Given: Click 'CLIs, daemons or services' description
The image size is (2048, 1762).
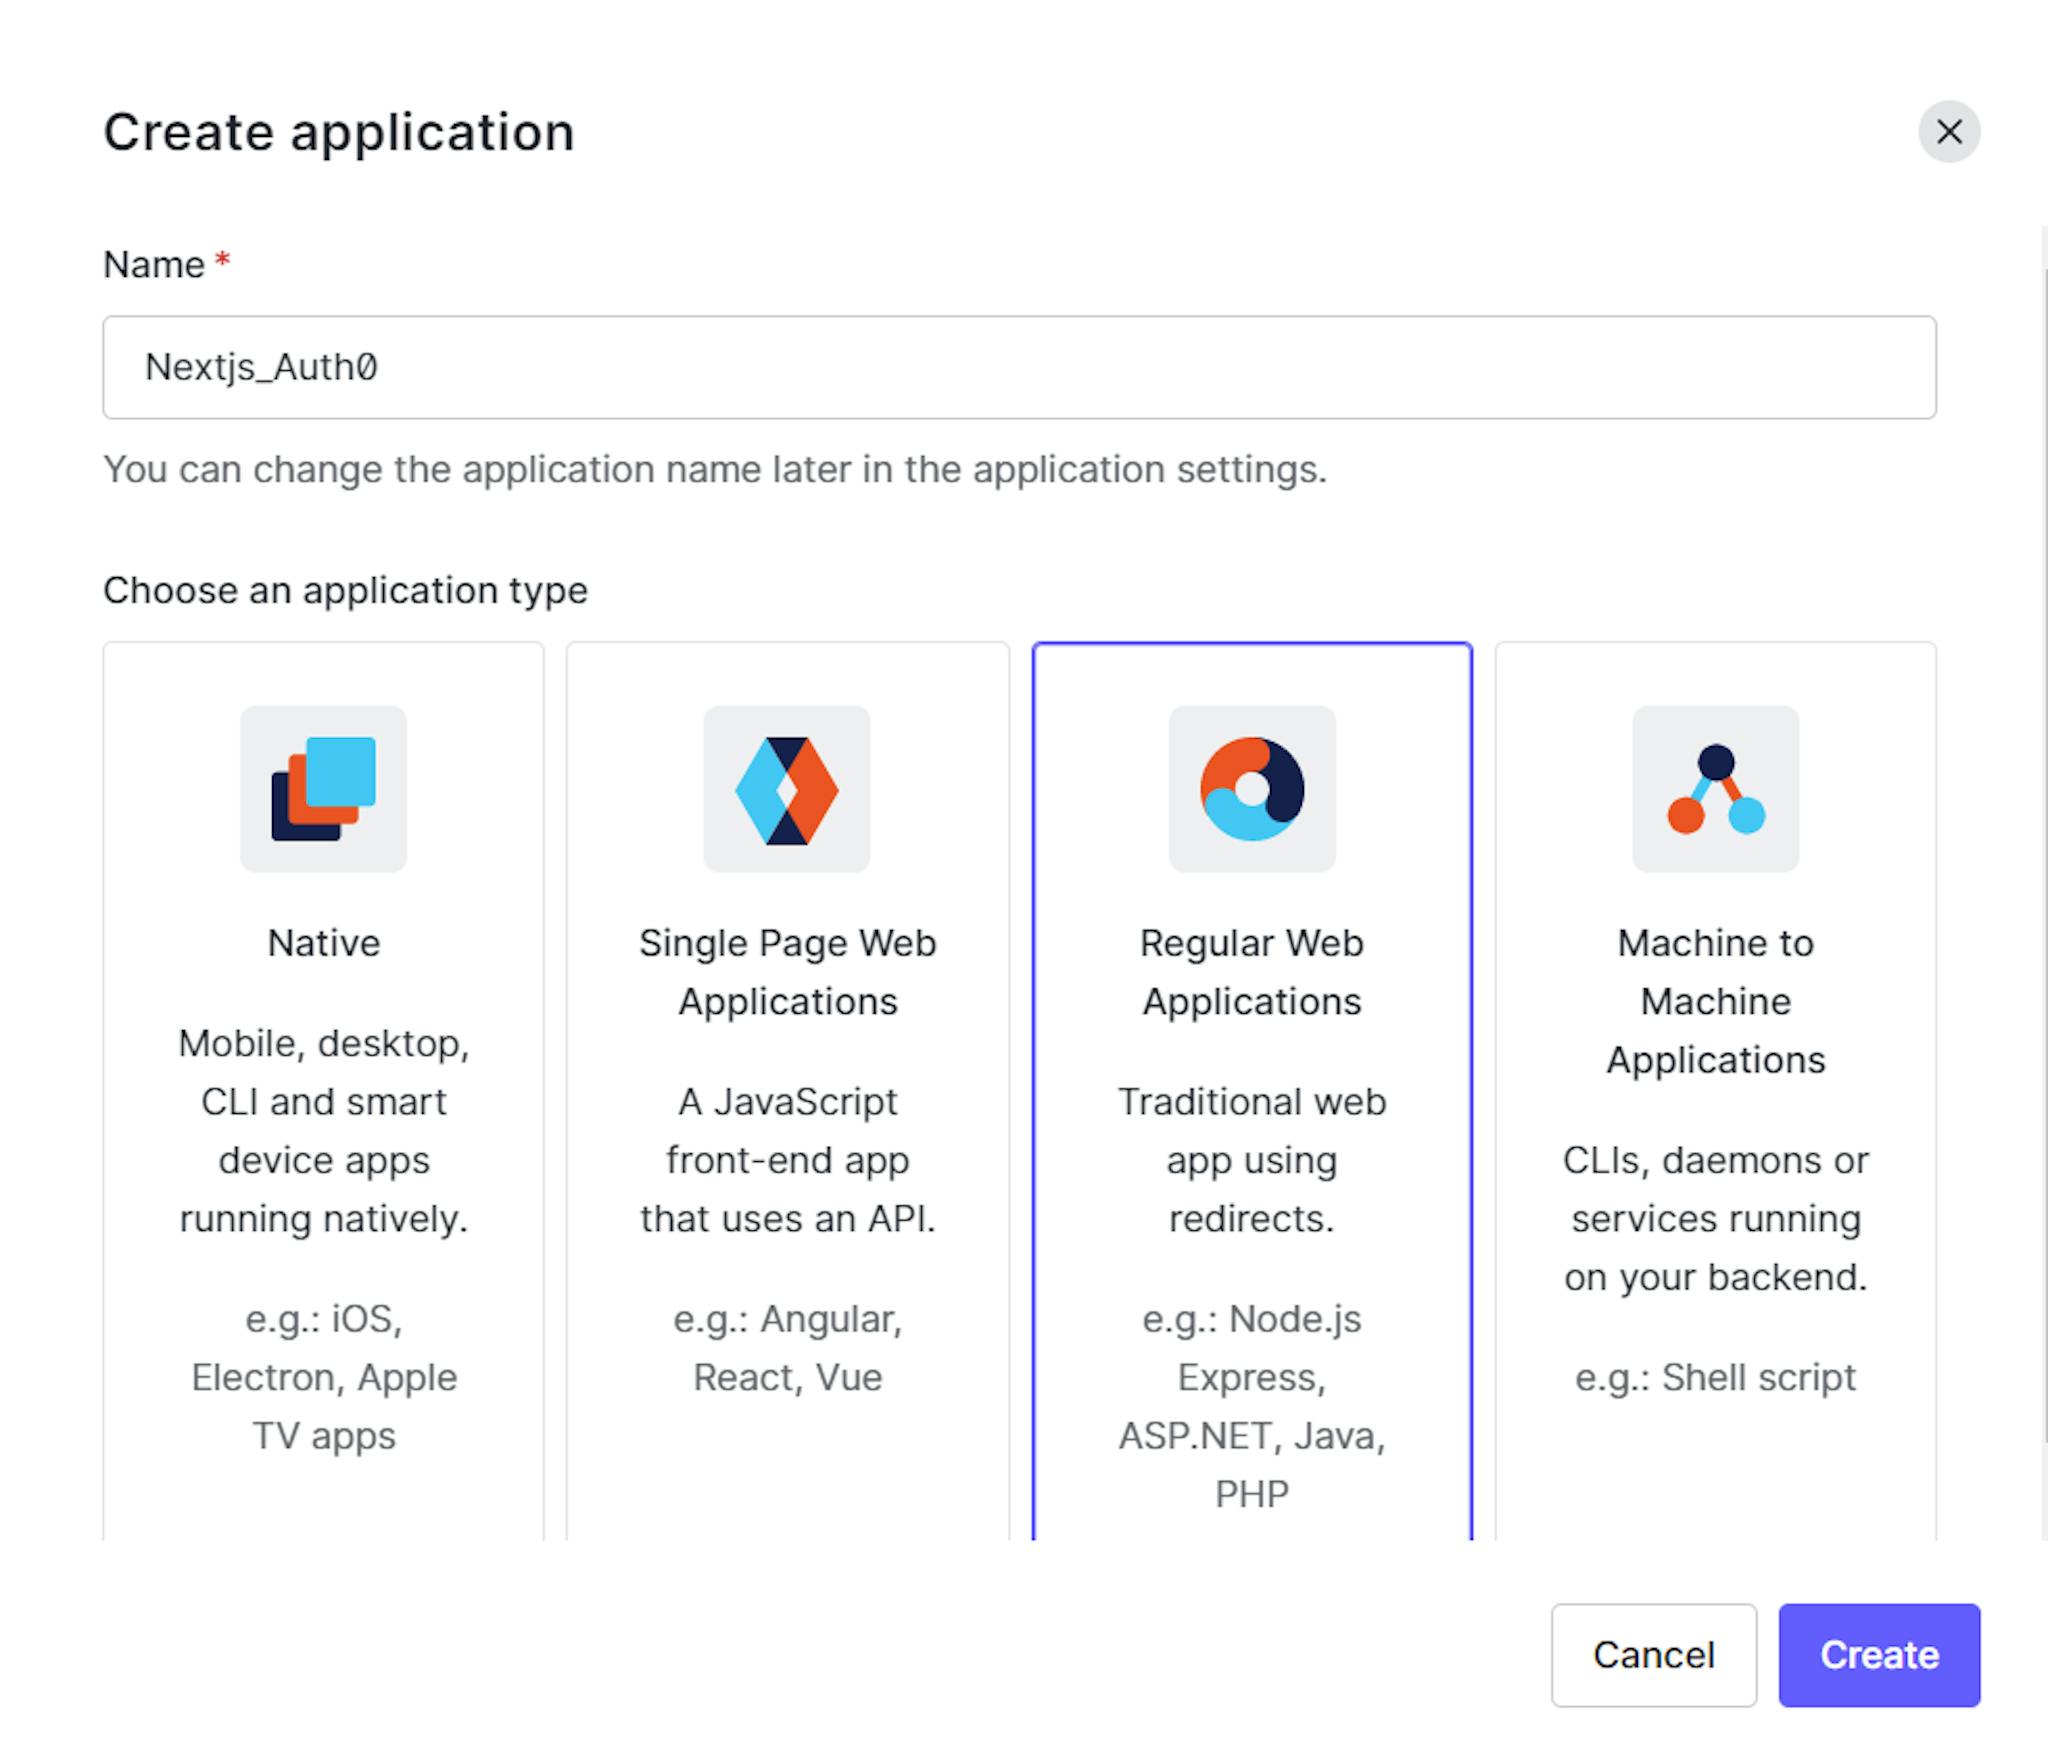Looking at the screenshot, I should (1715, 1218).
